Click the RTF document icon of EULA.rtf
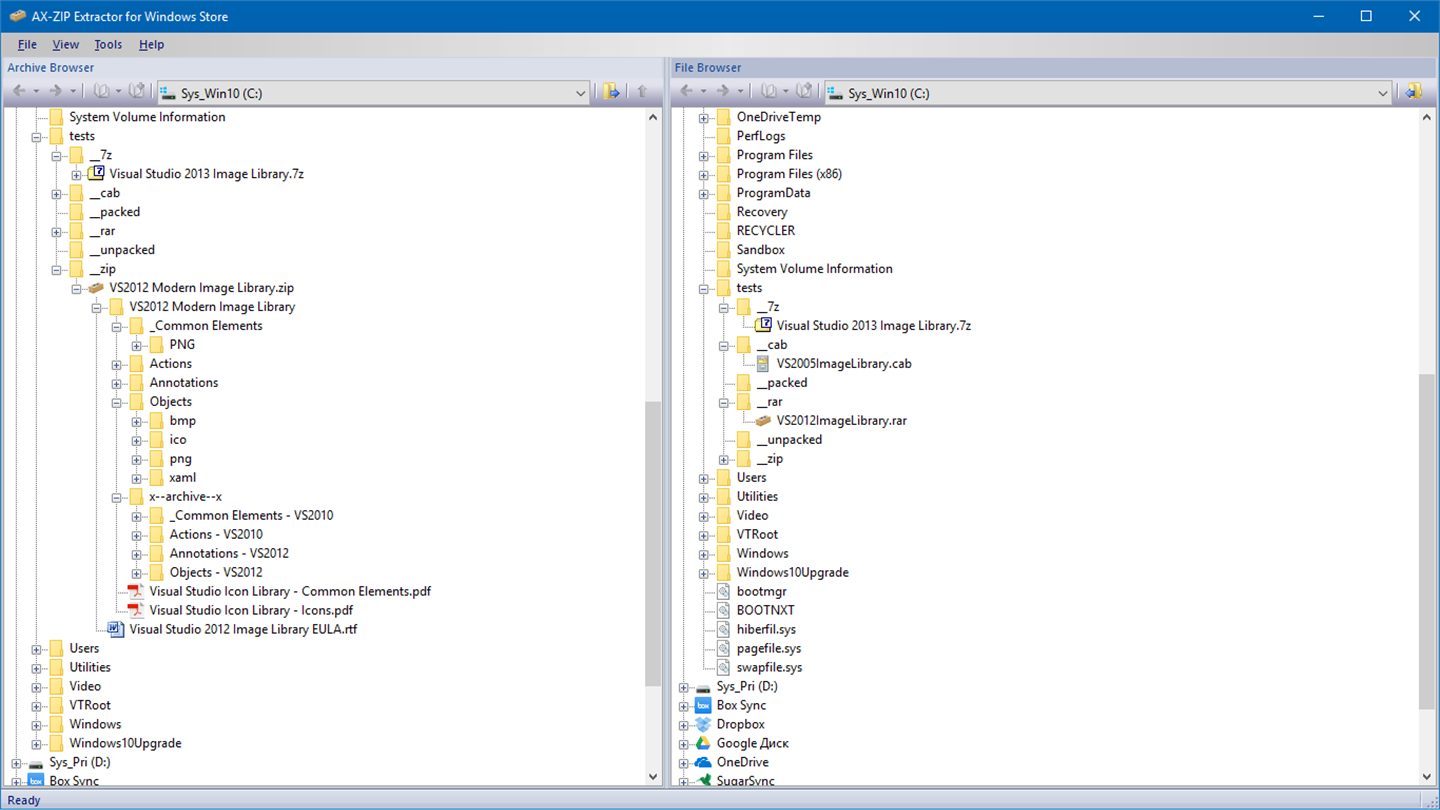The width and height of the screenshot is (1440, 810). [116, 629]
